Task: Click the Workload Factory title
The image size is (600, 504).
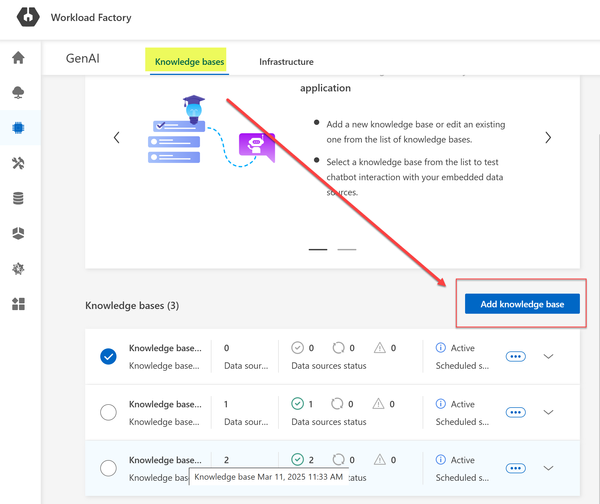Action: coord(91,18)
